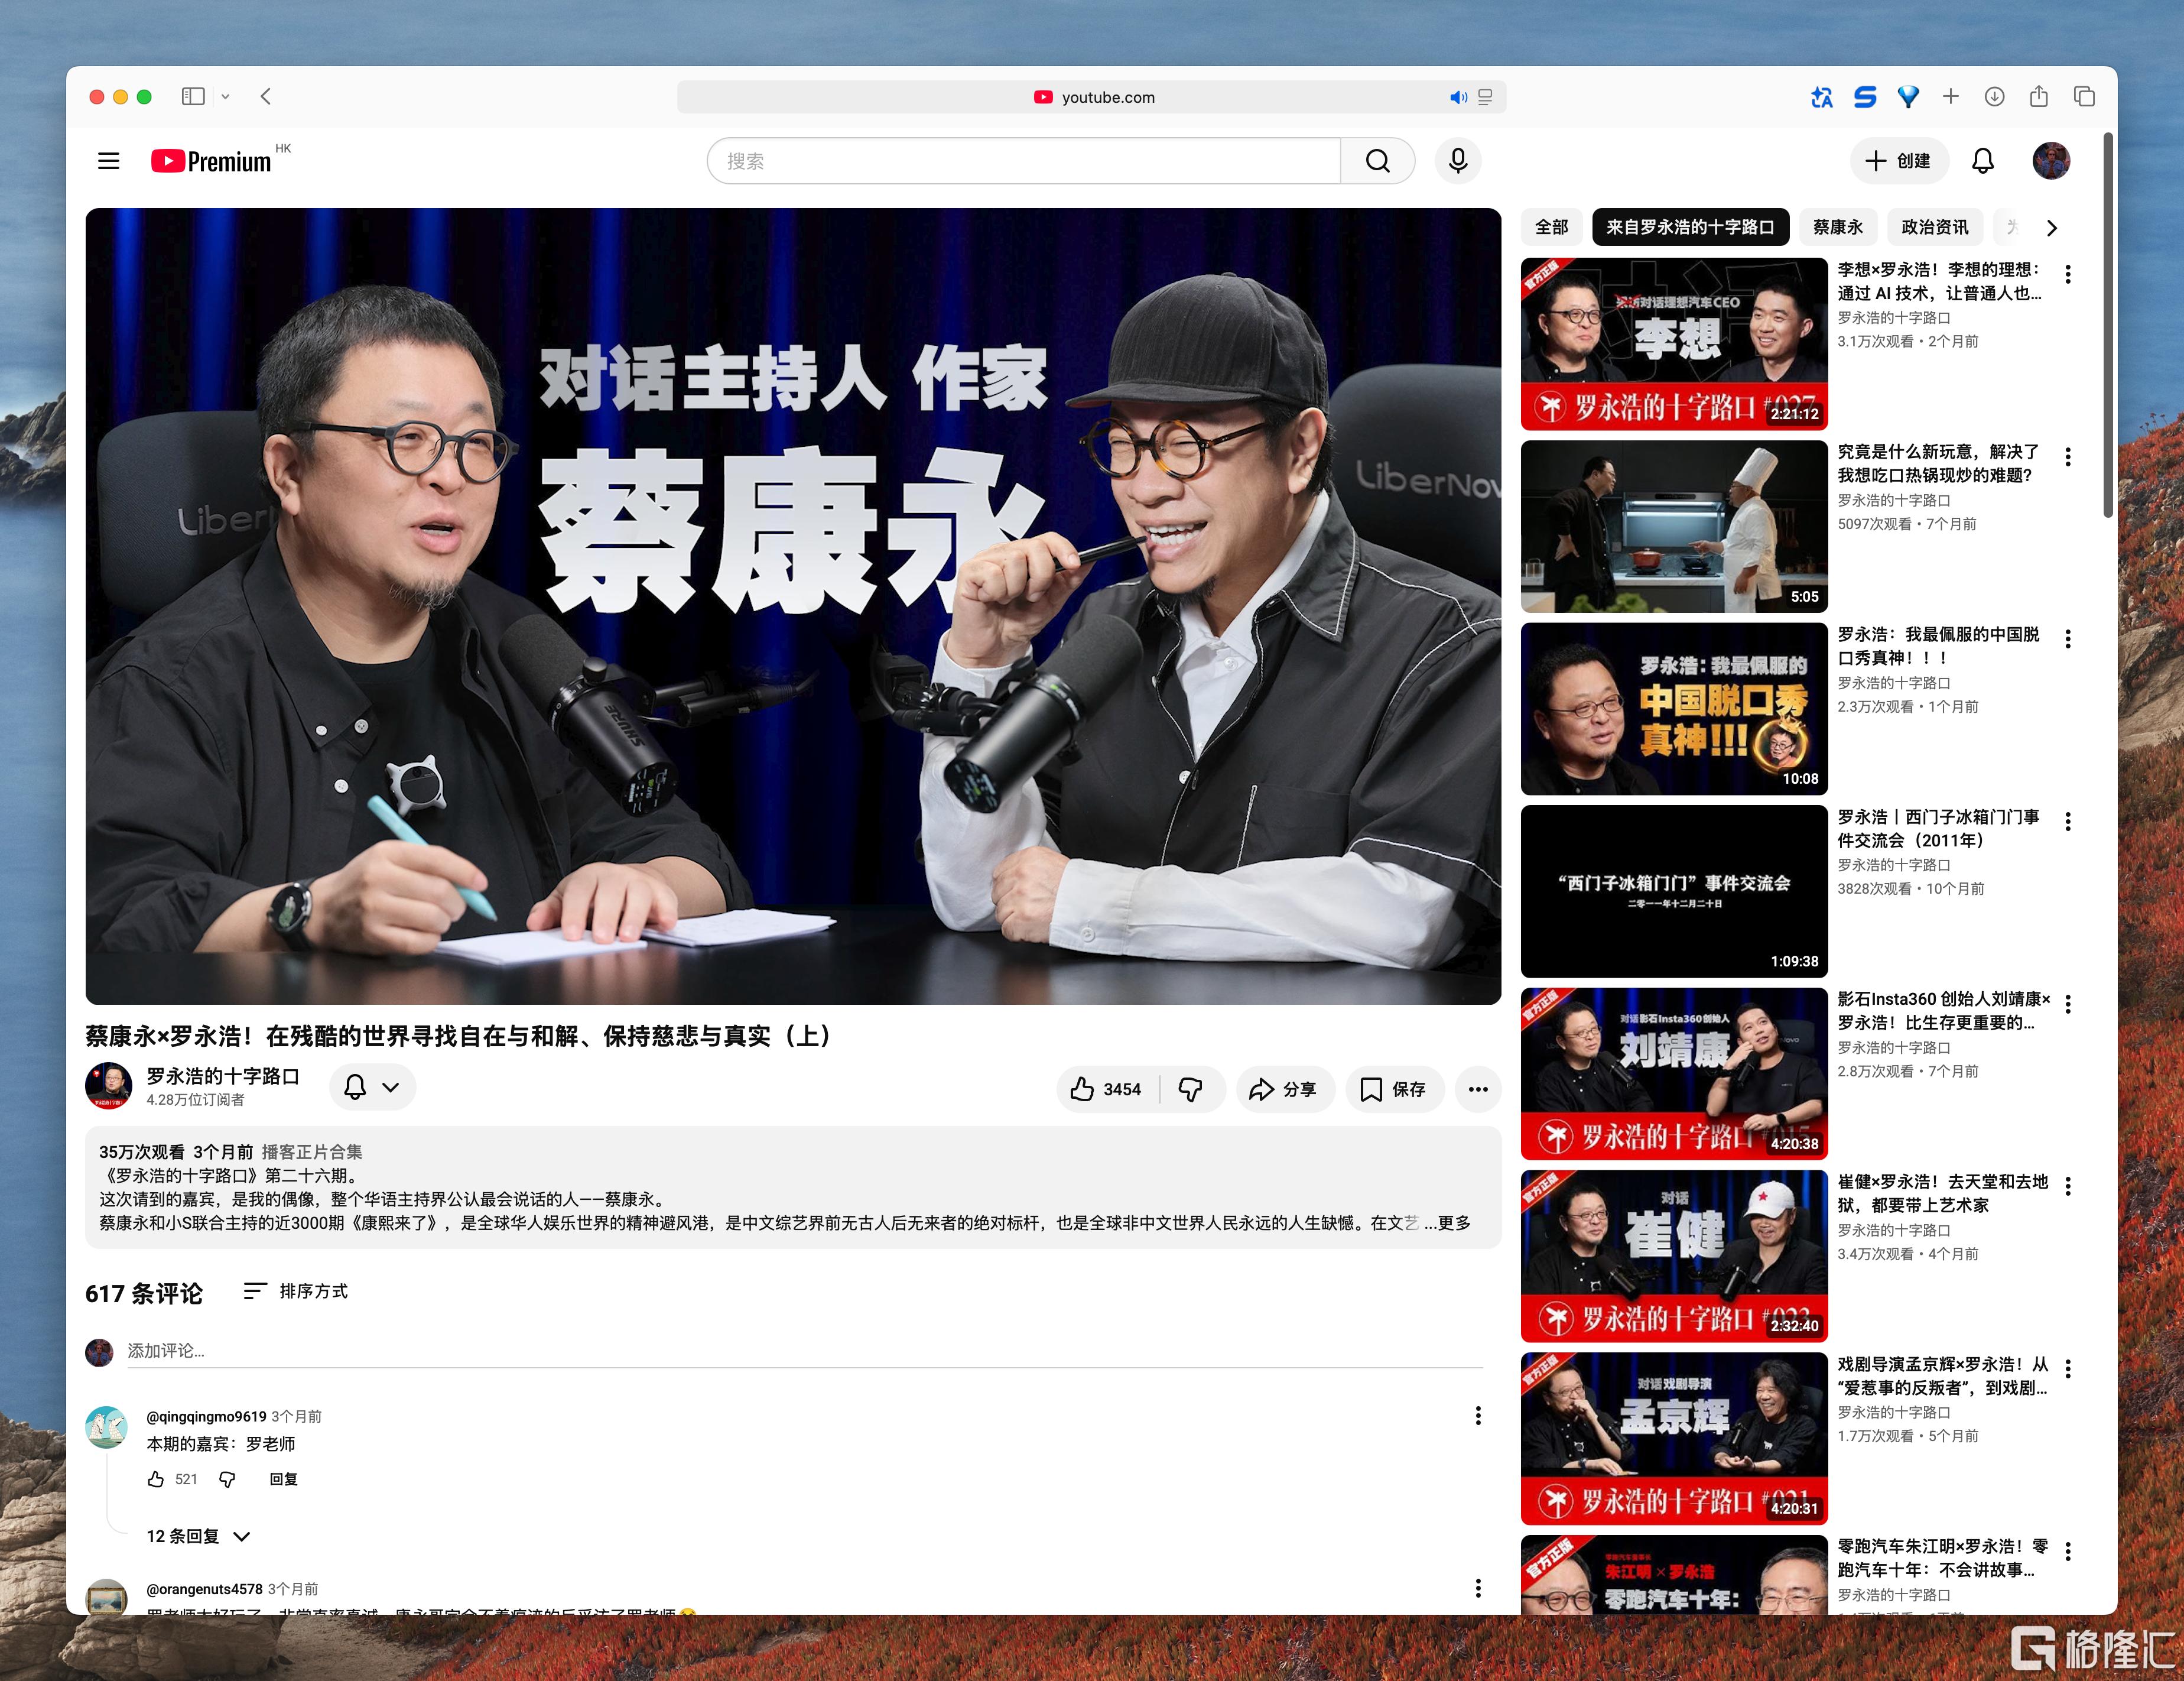Open title 戏剧导演孟京辉×罗永浩
2184x1681 pixels.
(x=1943, y=1376)
